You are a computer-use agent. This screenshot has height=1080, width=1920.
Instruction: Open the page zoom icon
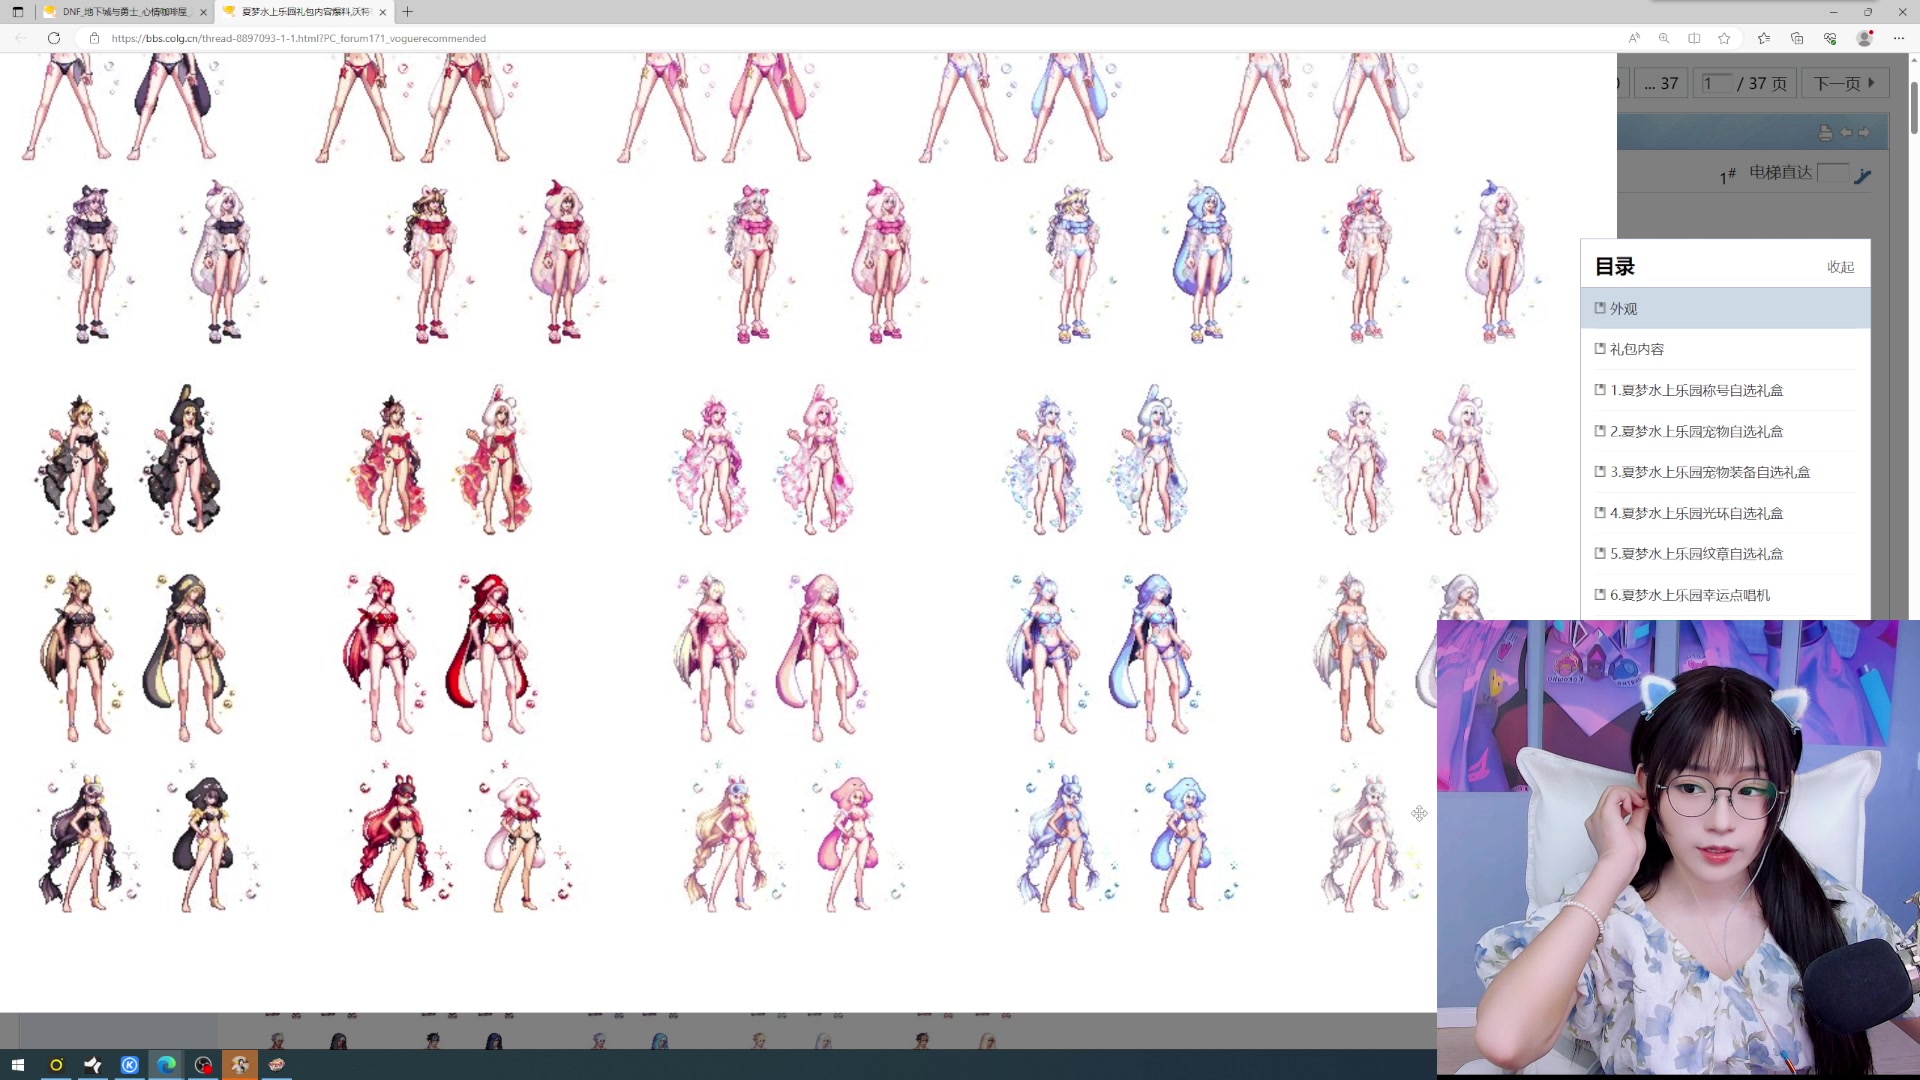(1664, 38)
